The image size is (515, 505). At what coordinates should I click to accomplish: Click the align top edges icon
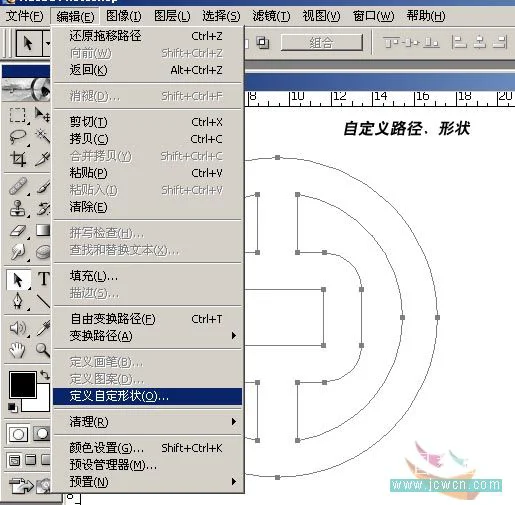point(391,42)
